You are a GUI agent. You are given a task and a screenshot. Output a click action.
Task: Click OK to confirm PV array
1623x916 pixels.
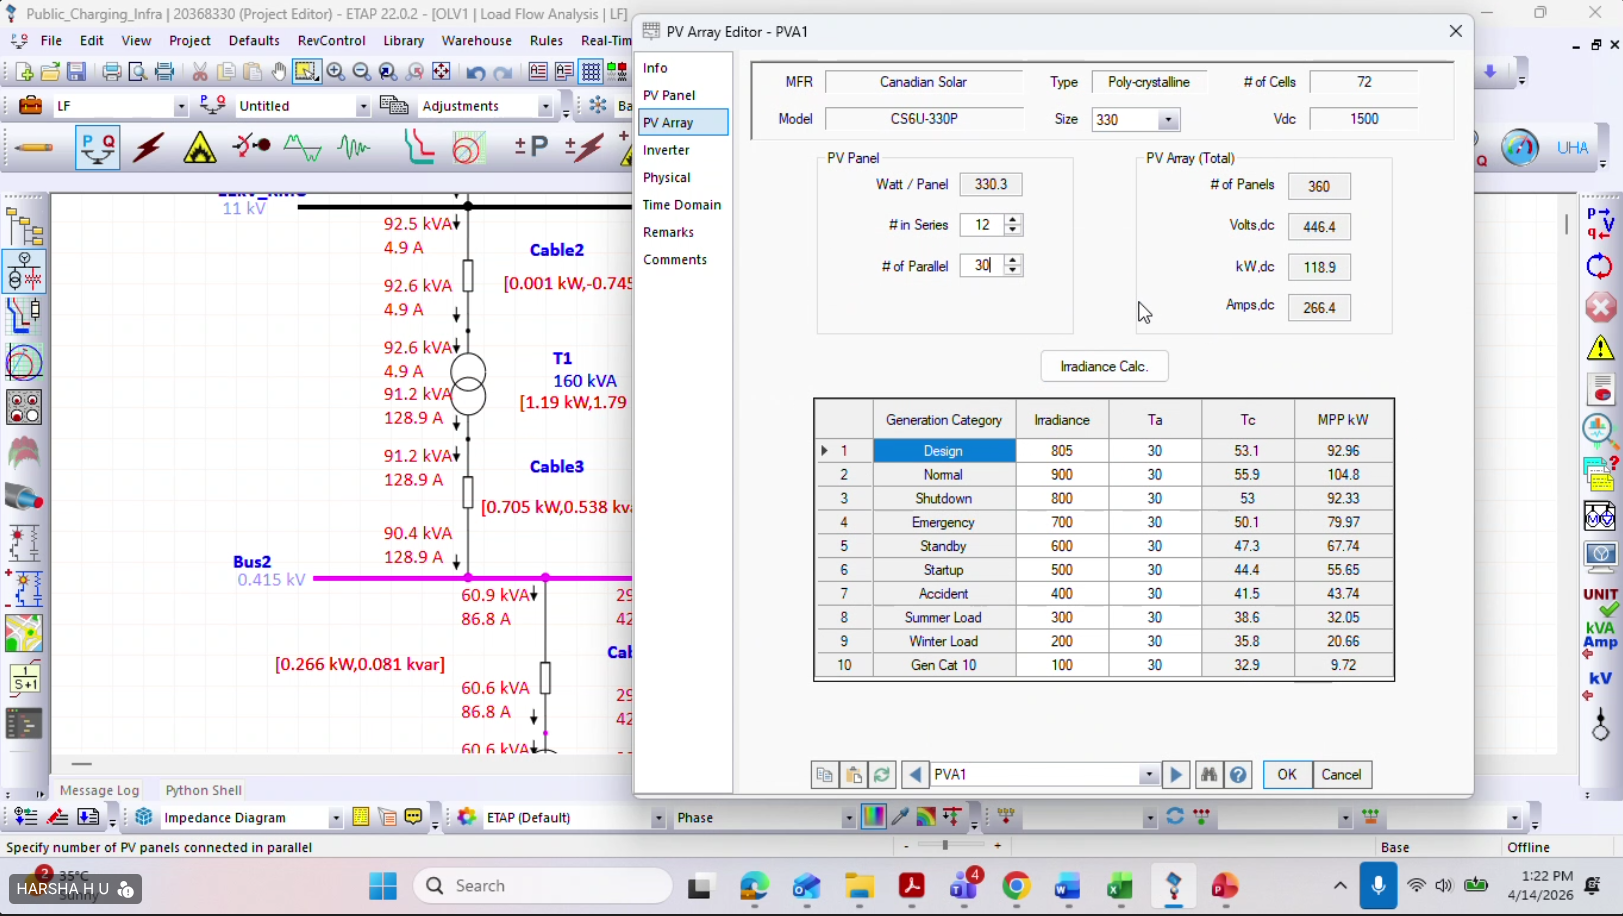(1286, 775)
